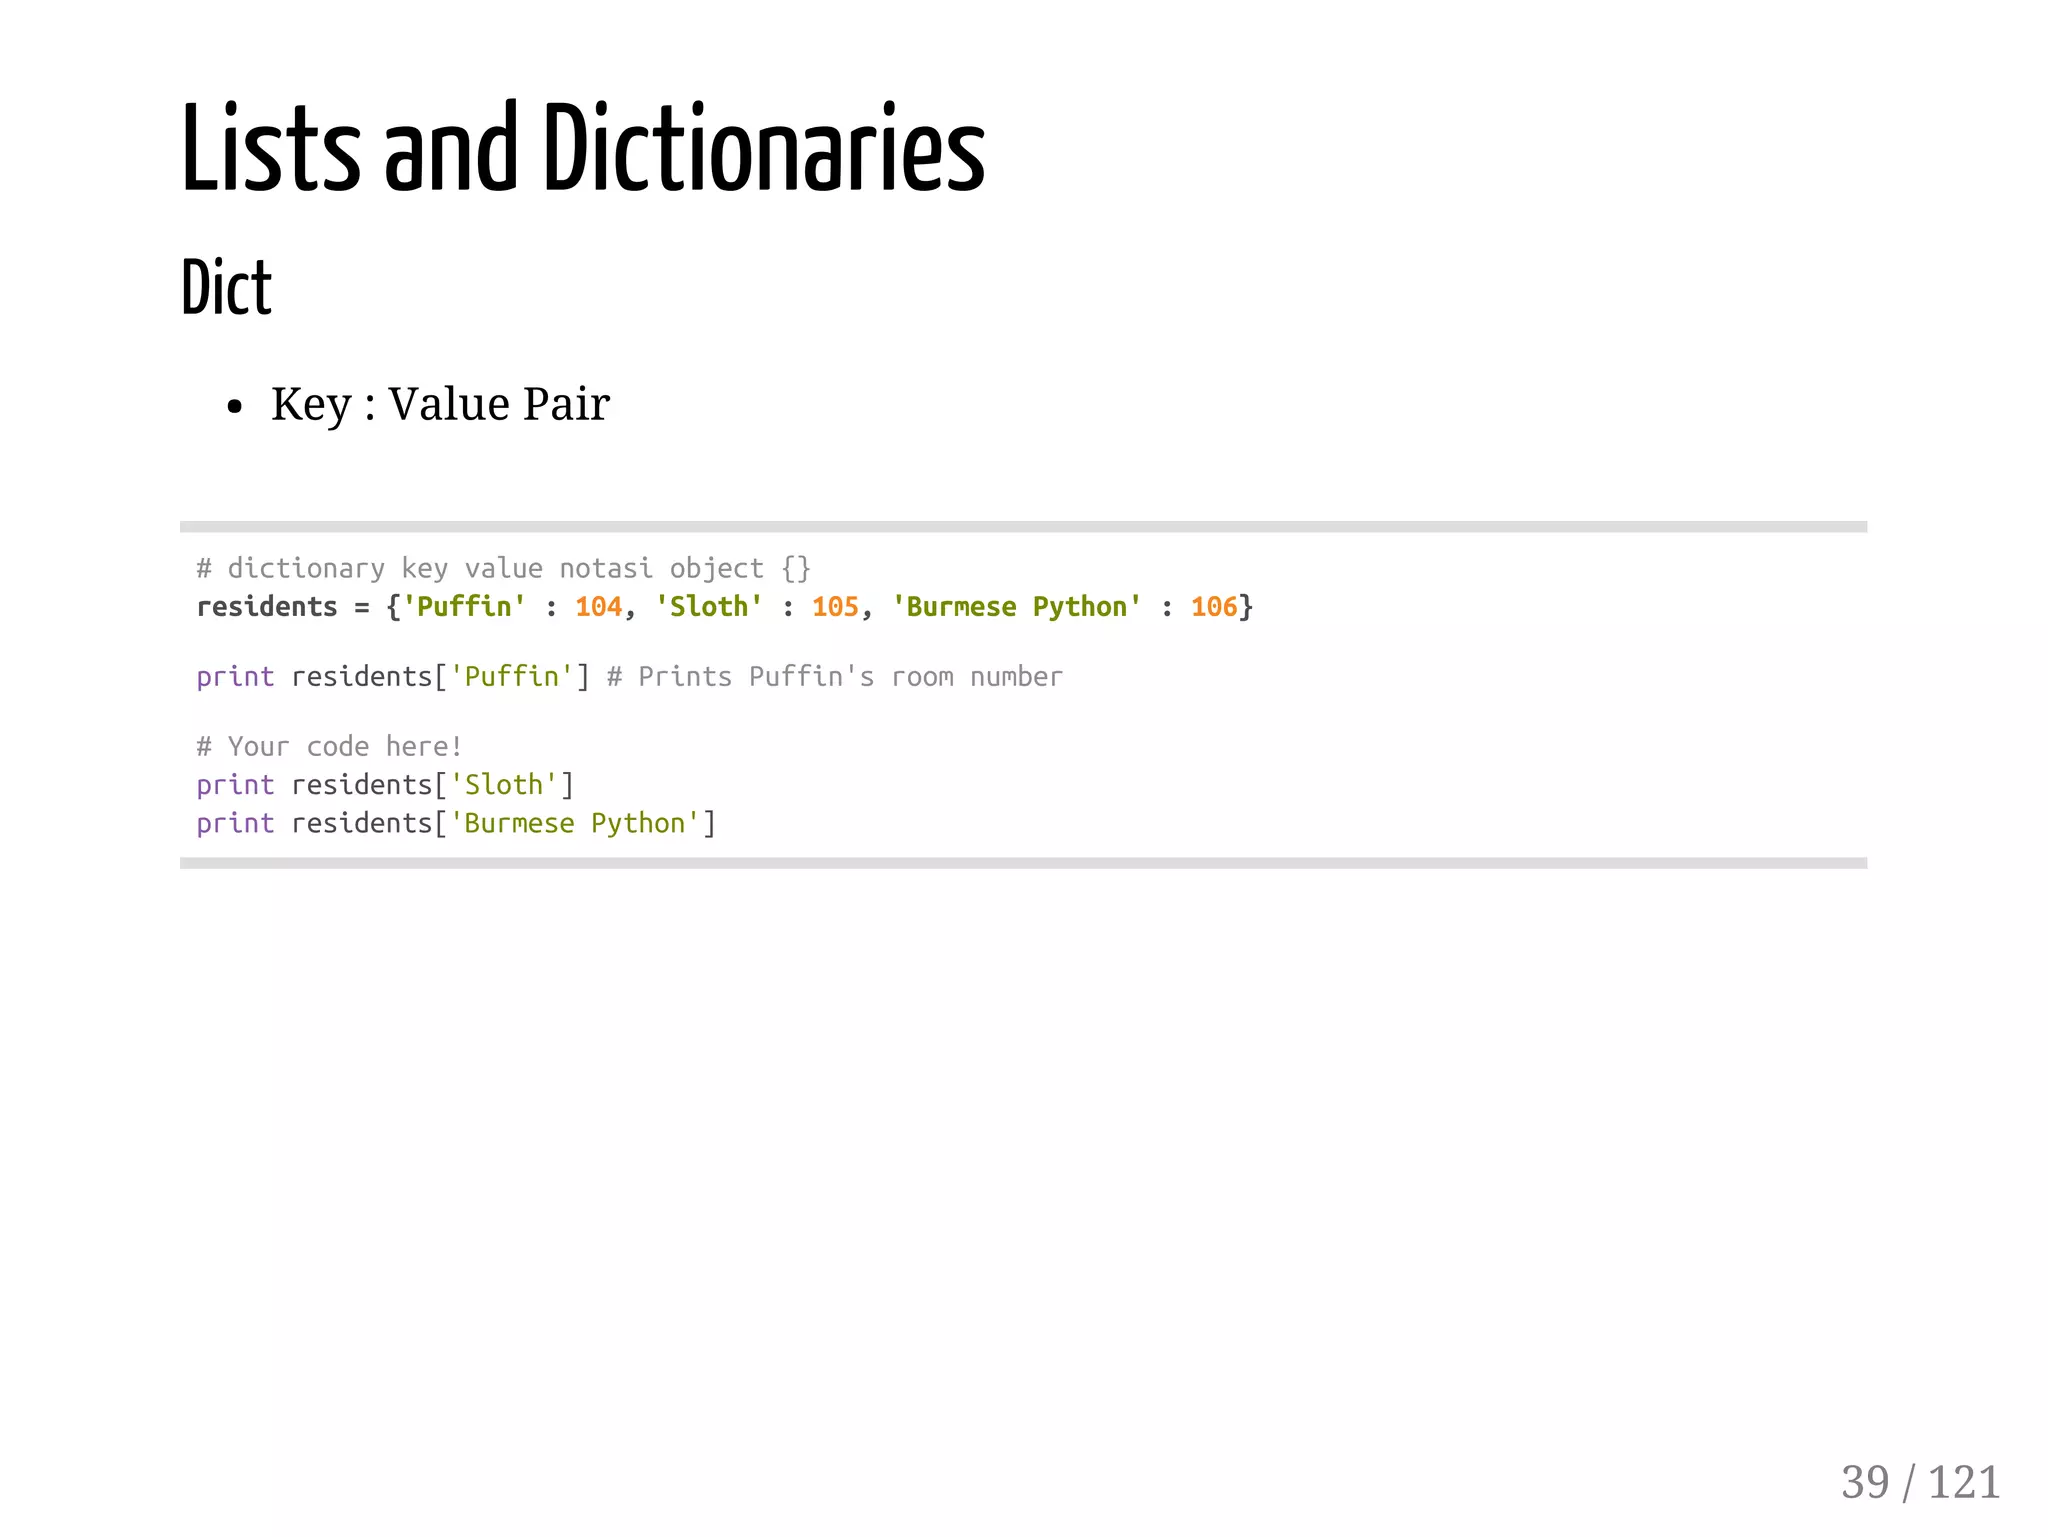Click the 'Key : Value Pair' bullet text
The width and height of the screenshot is (2048, 1537).
coord(440,404)
